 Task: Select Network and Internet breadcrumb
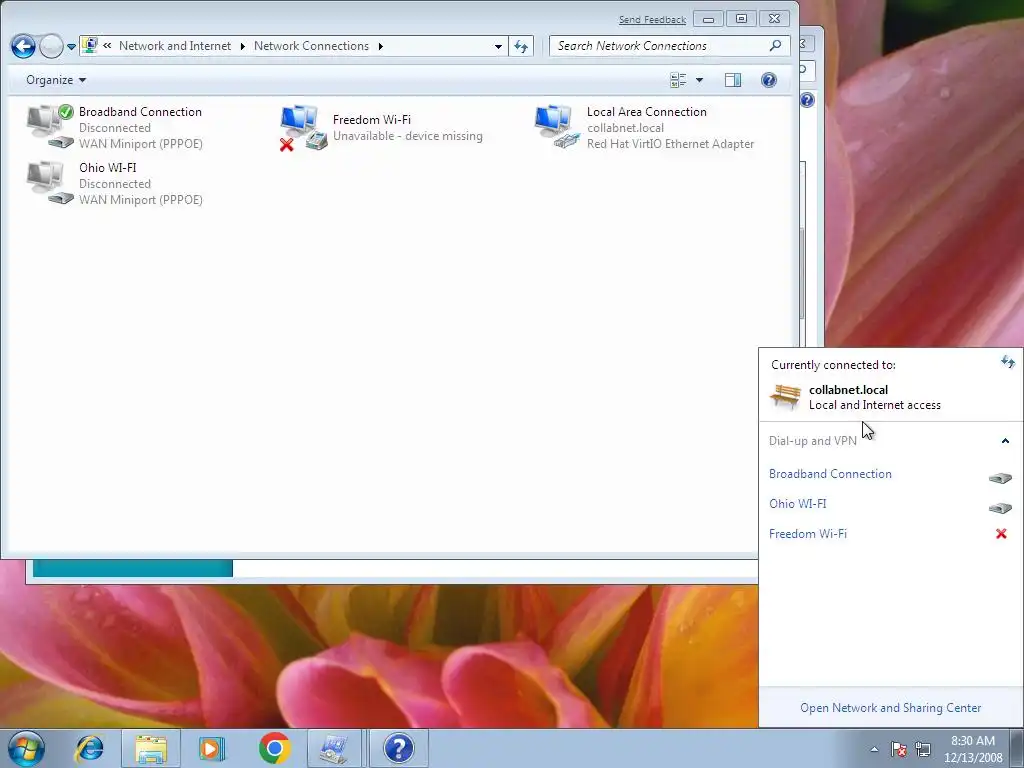(175, 46)
